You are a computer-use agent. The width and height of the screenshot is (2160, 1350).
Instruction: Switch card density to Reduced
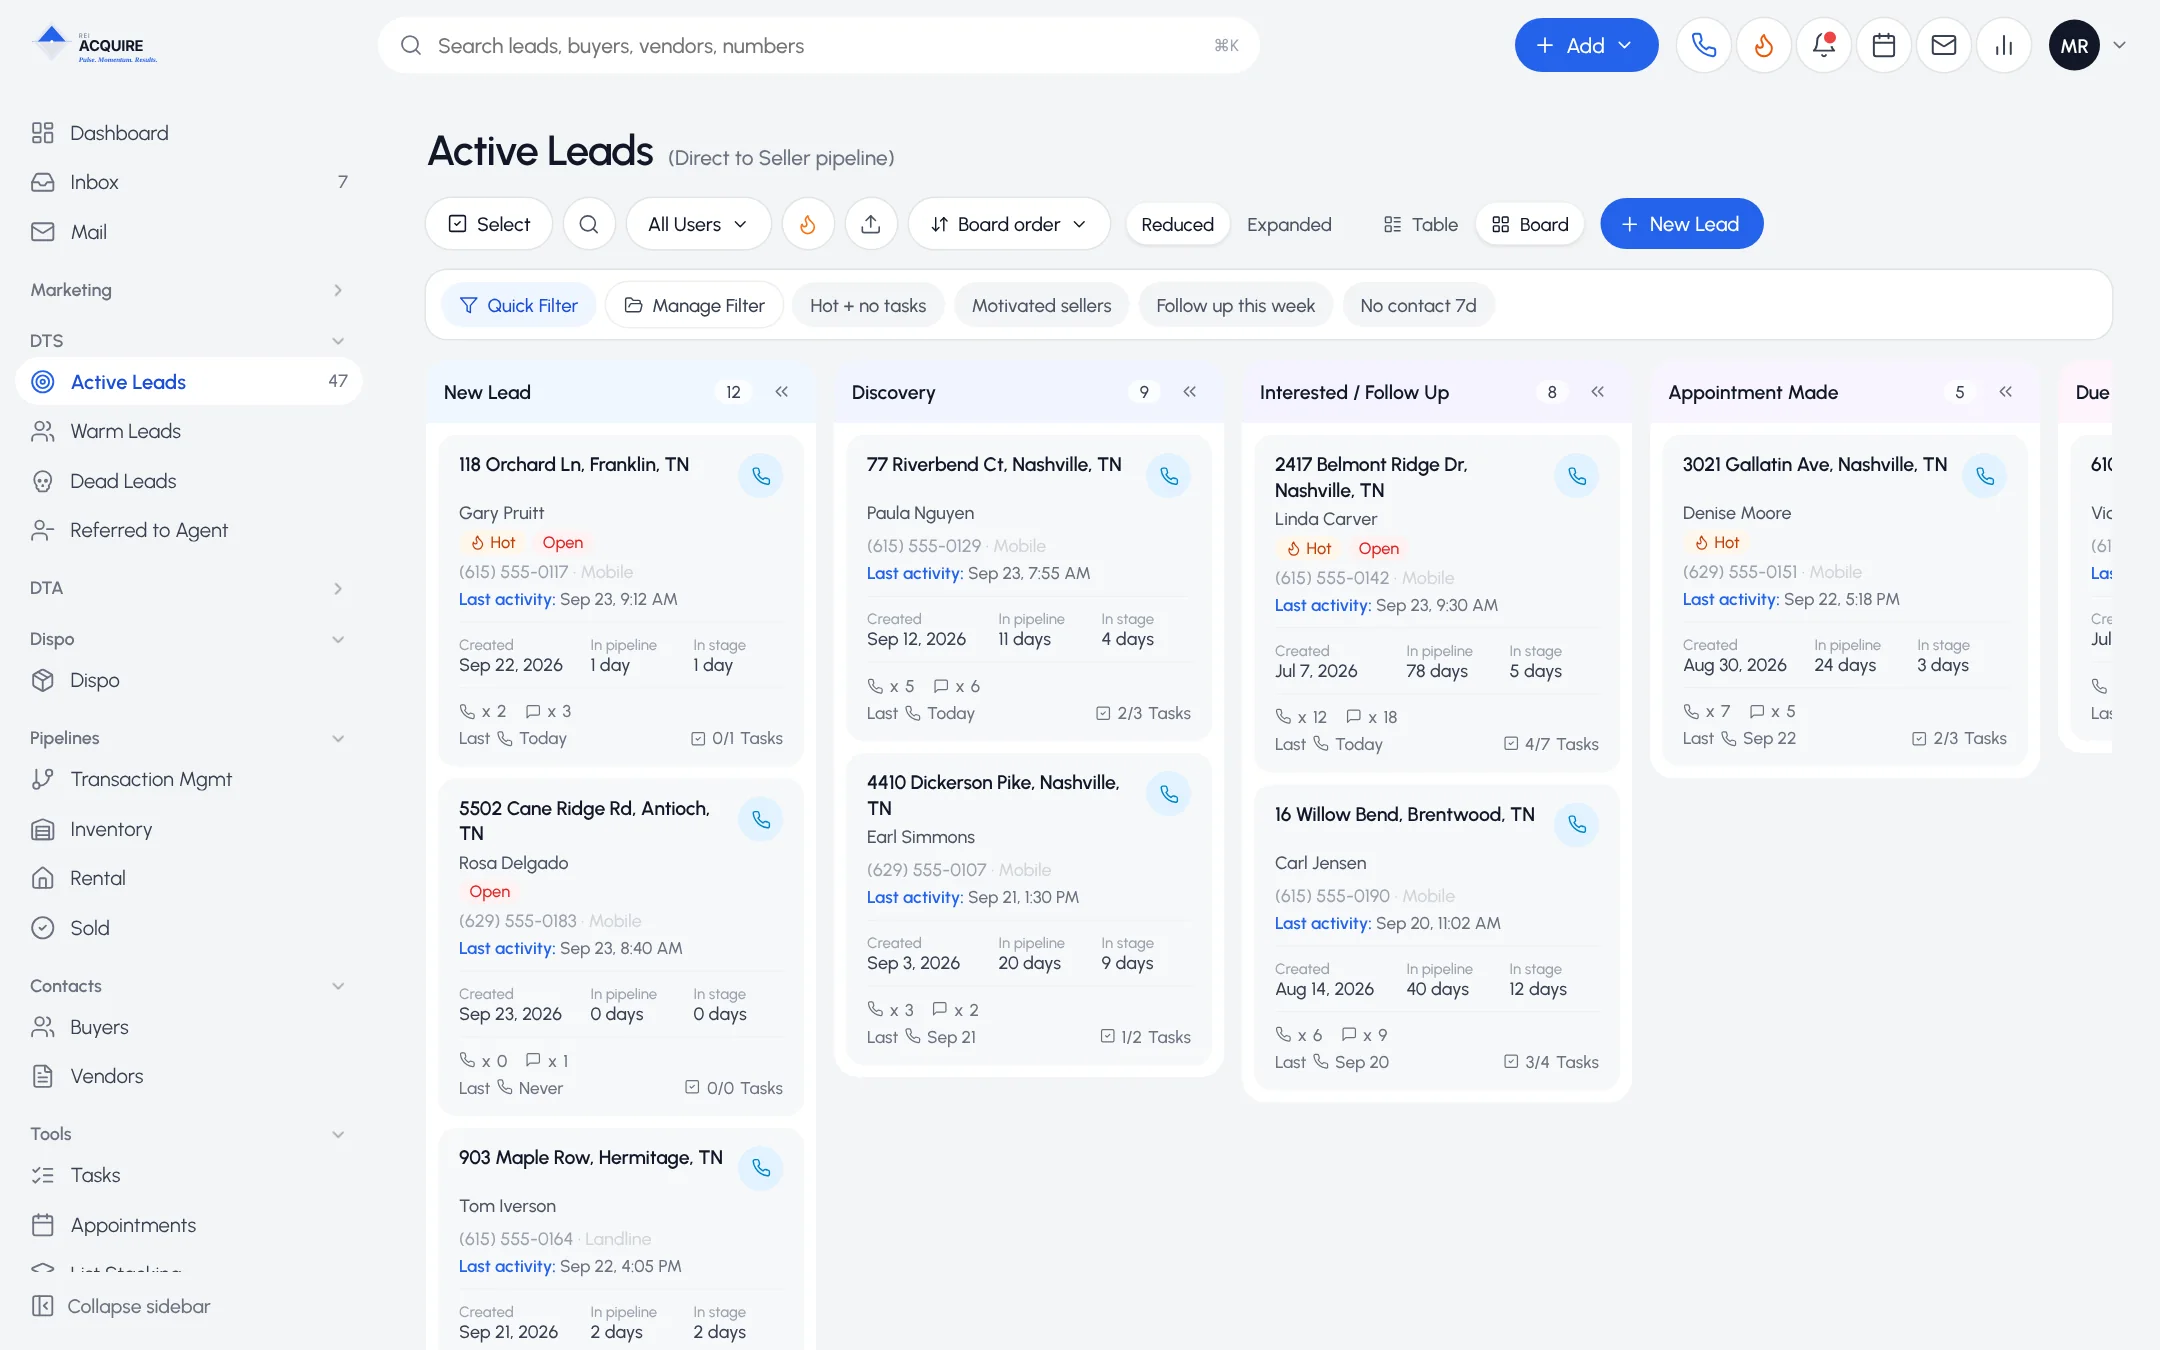(1177, 224)
